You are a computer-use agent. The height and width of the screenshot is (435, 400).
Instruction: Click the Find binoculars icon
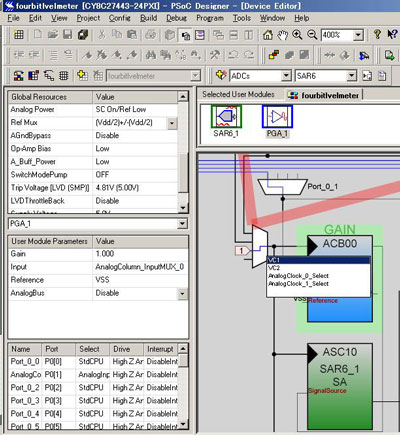click(x=151, y=55)
